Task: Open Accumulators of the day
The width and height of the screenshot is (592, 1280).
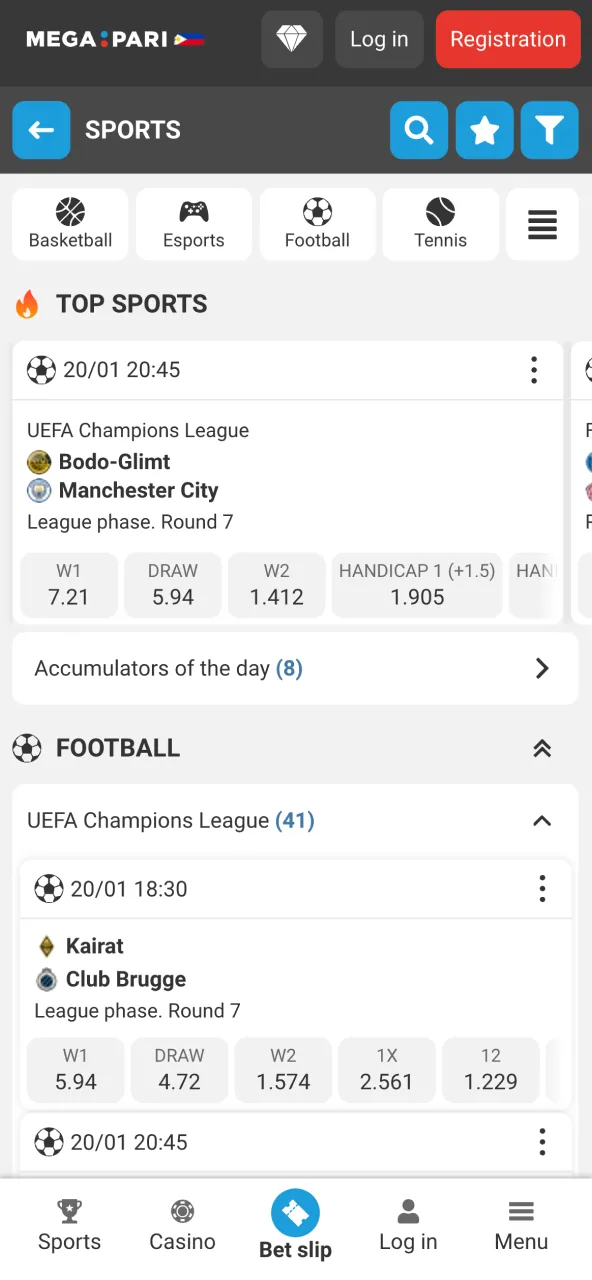Action: click(295, 668)
